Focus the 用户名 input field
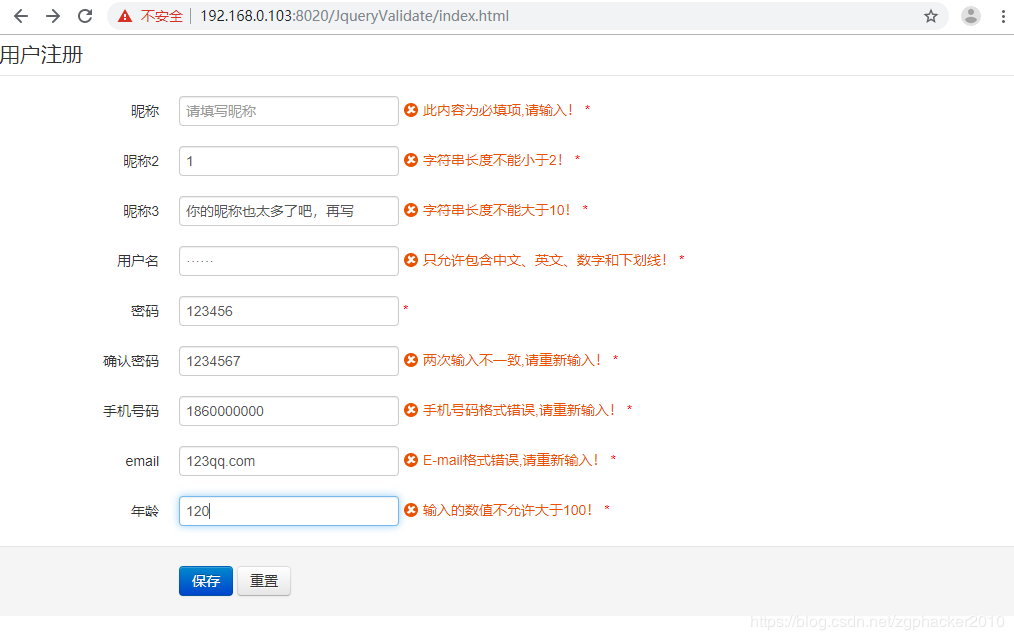The height and width of the screenshot is (640, 1014). [288, 261]
